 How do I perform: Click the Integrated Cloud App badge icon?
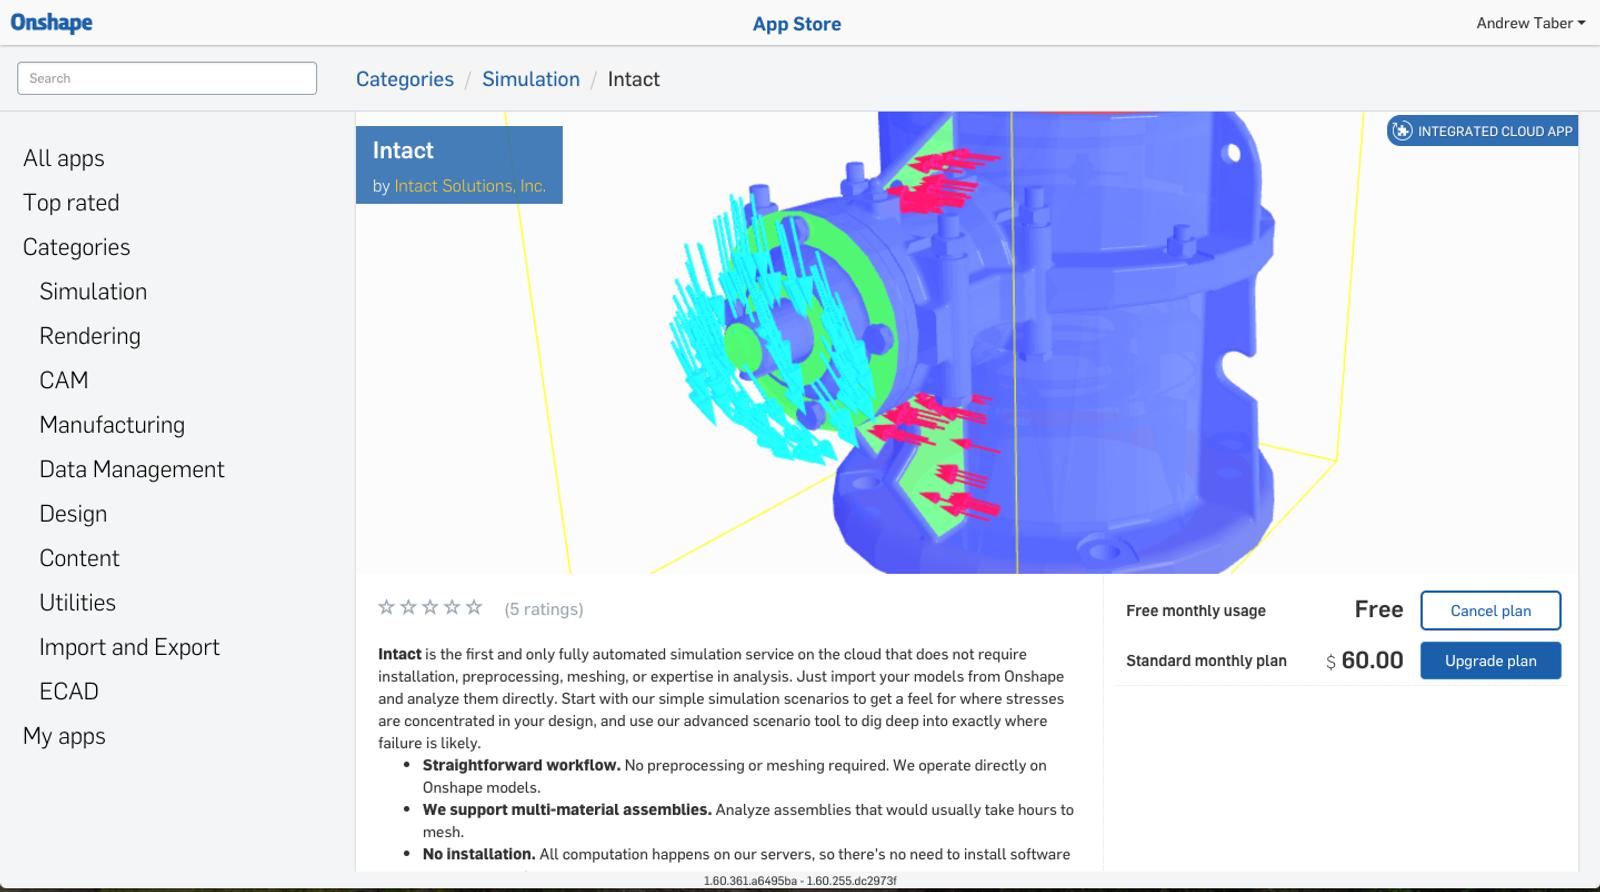point(1402,131)
